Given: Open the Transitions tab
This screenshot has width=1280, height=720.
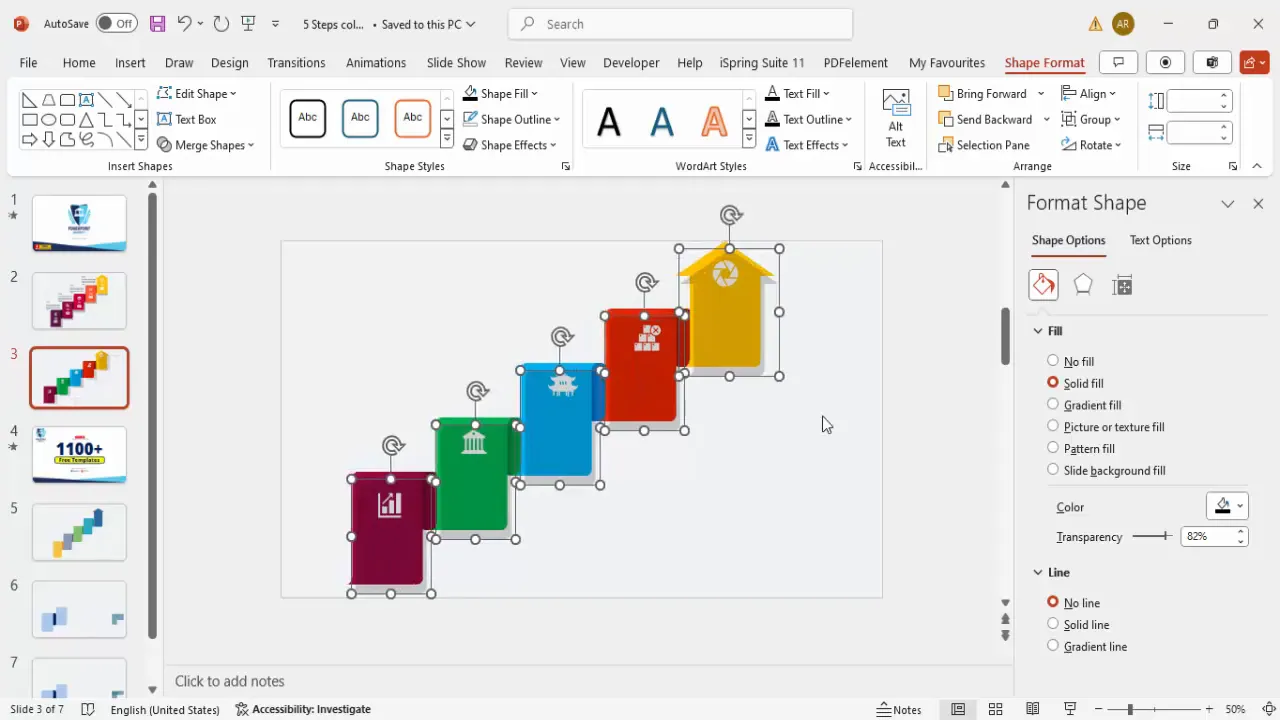Looking at the screenshot, I should [x=296, y=62].
